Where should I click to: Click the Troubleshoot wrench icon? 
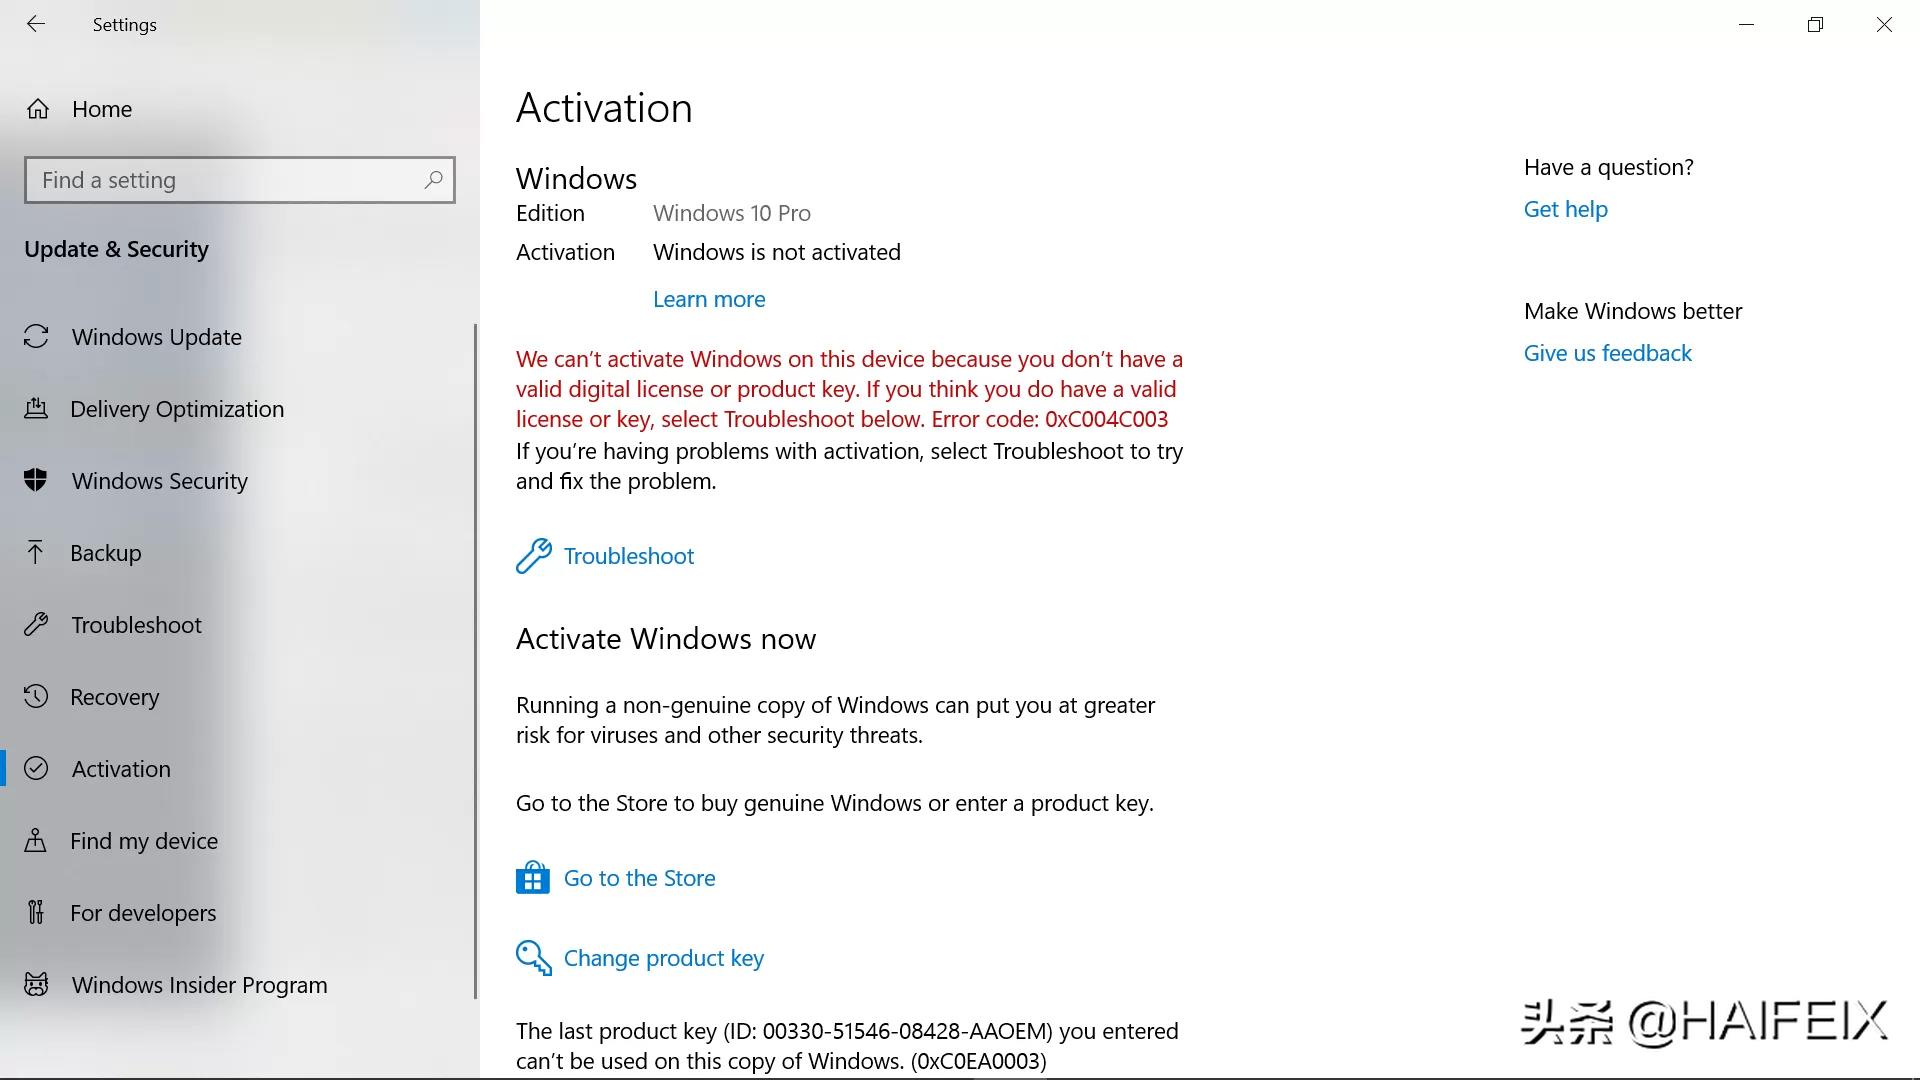click(x=533, y=554)
